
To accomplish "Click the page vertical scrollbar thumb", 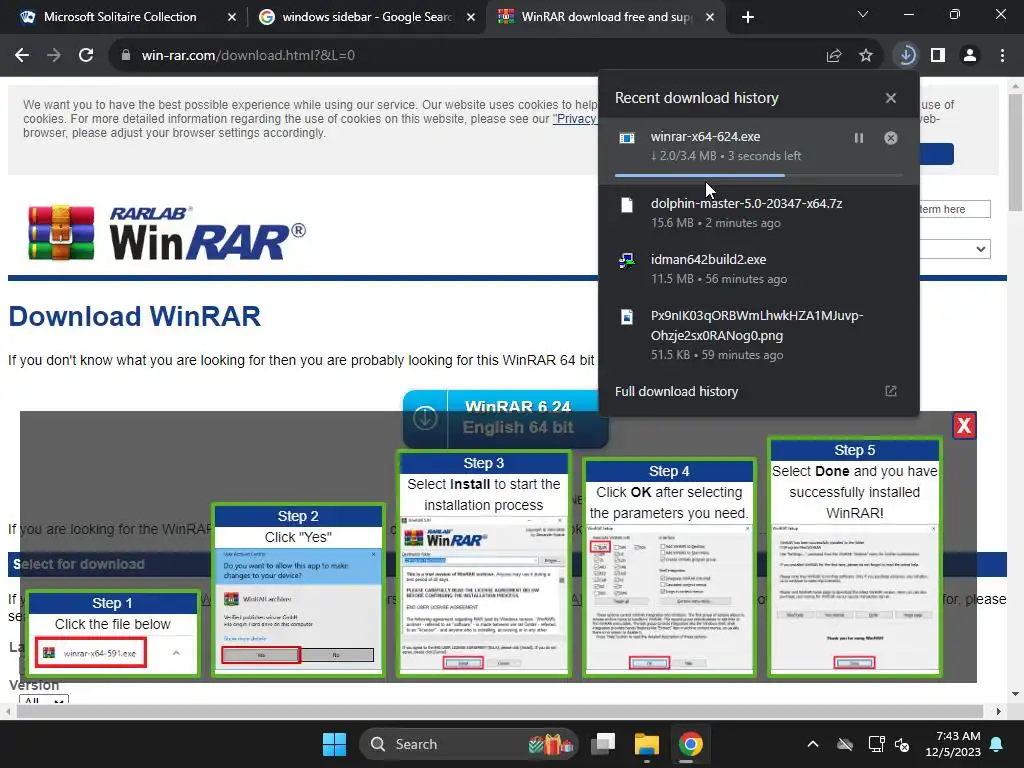I will pos(1016,153).
